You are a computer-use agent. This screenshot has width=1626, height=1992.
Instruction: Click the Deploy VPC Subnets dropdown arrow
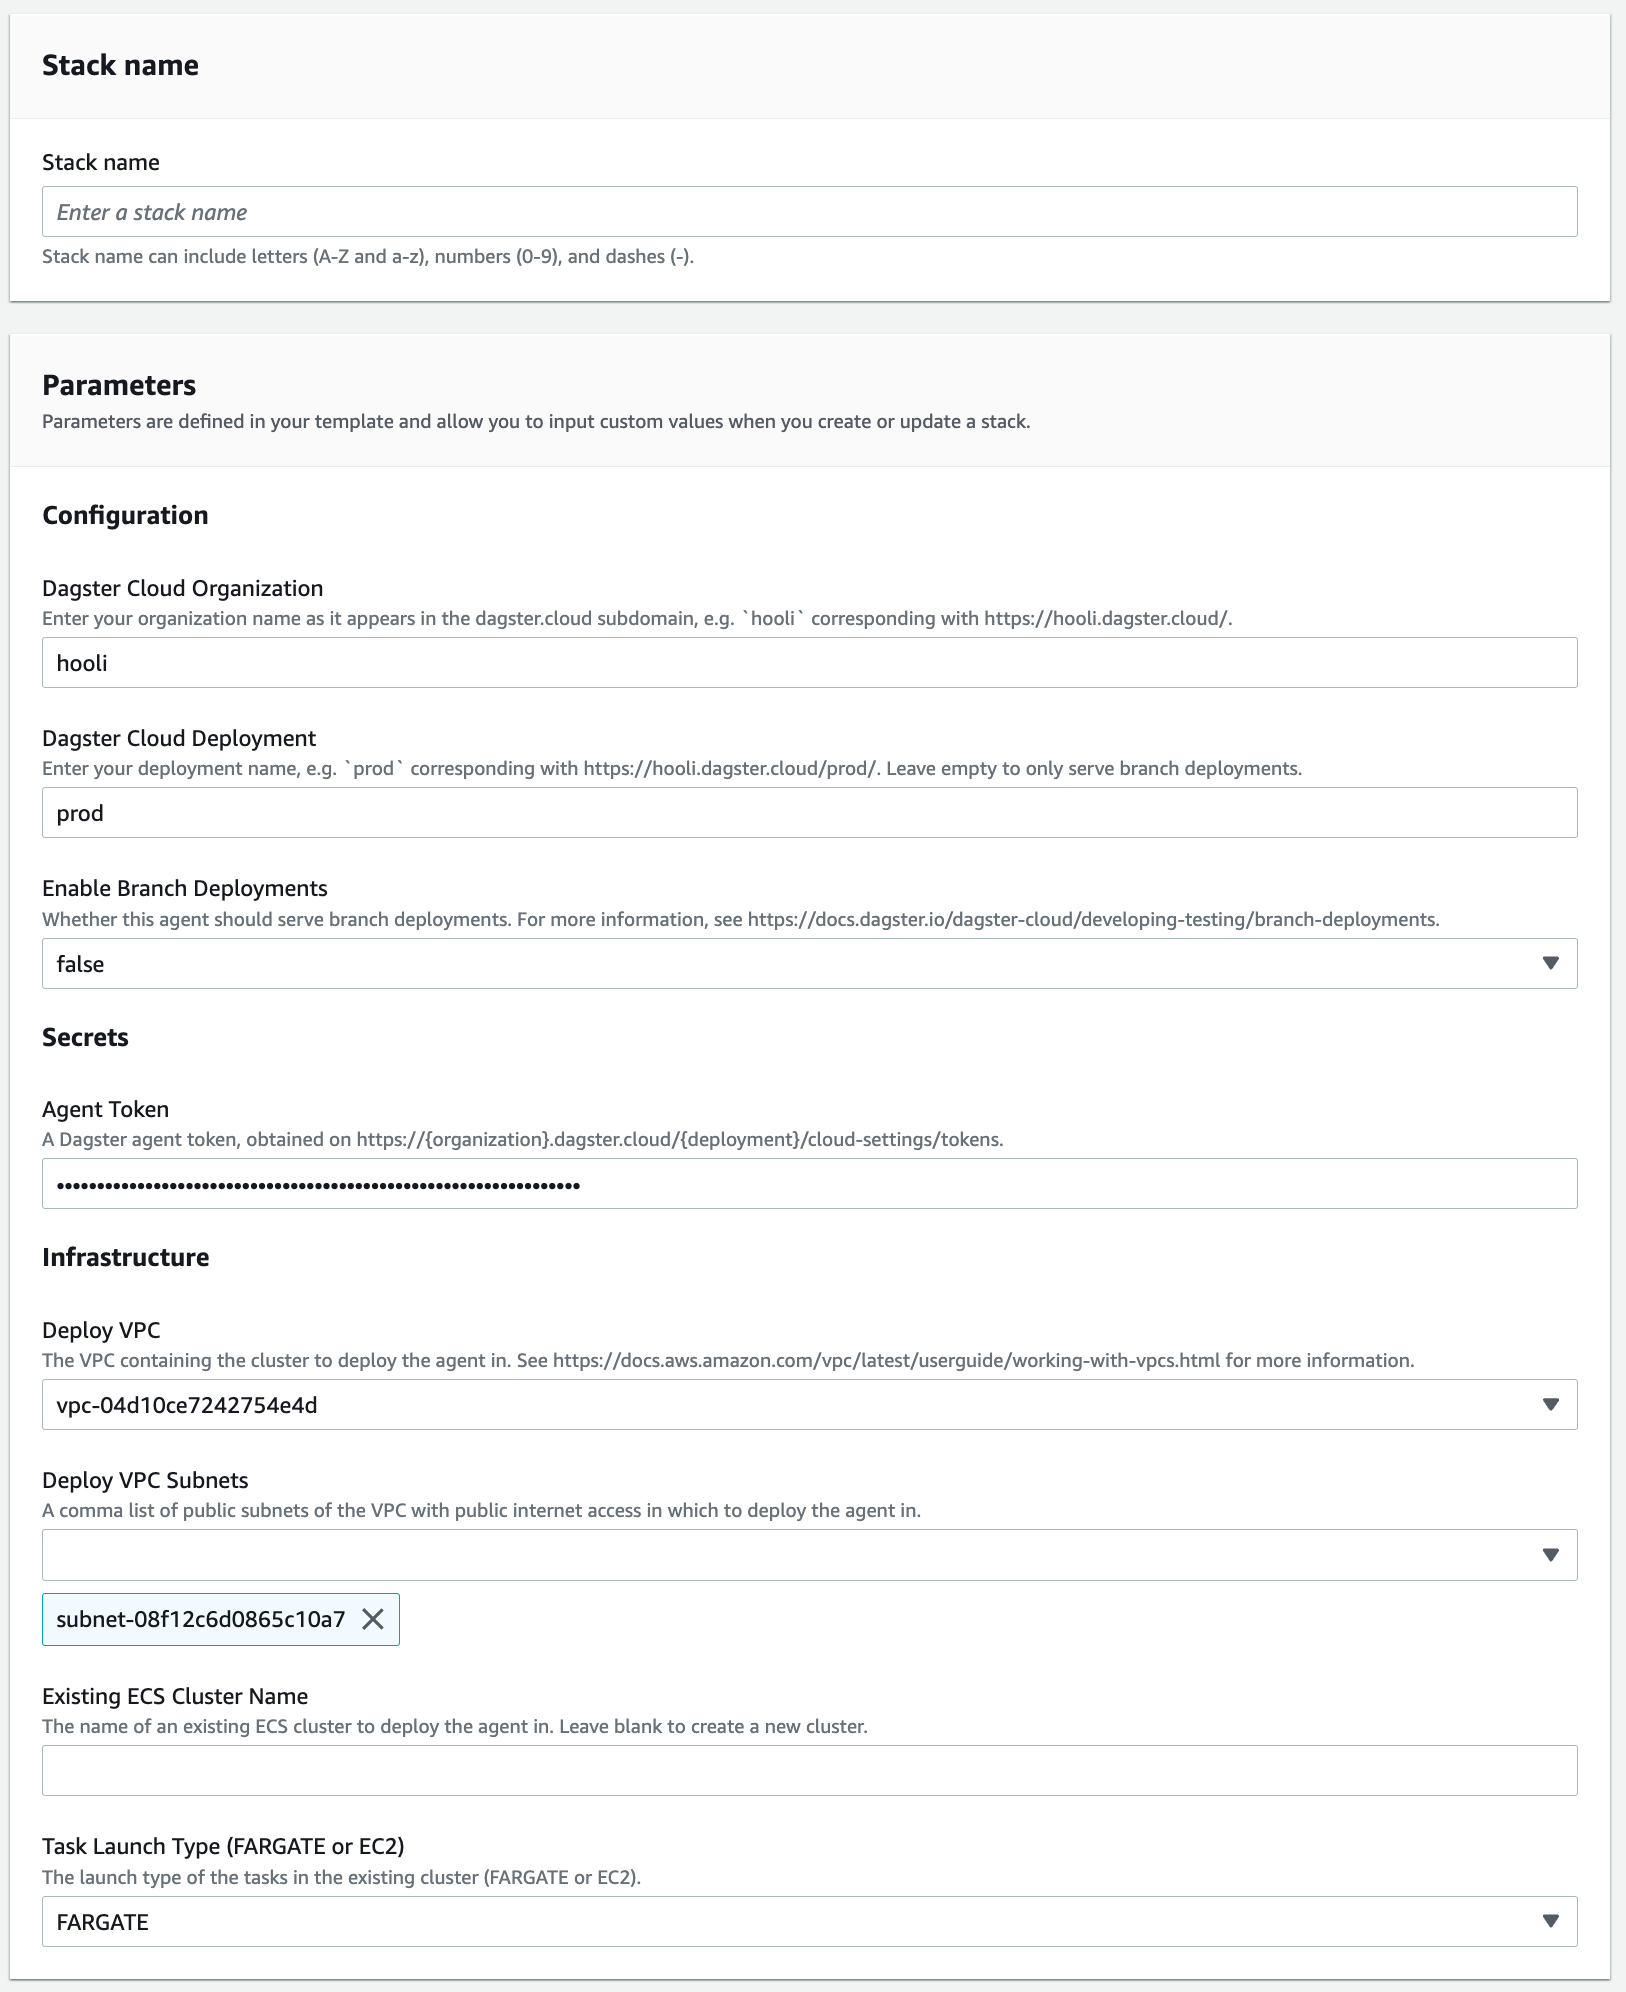(1549, 1554)
